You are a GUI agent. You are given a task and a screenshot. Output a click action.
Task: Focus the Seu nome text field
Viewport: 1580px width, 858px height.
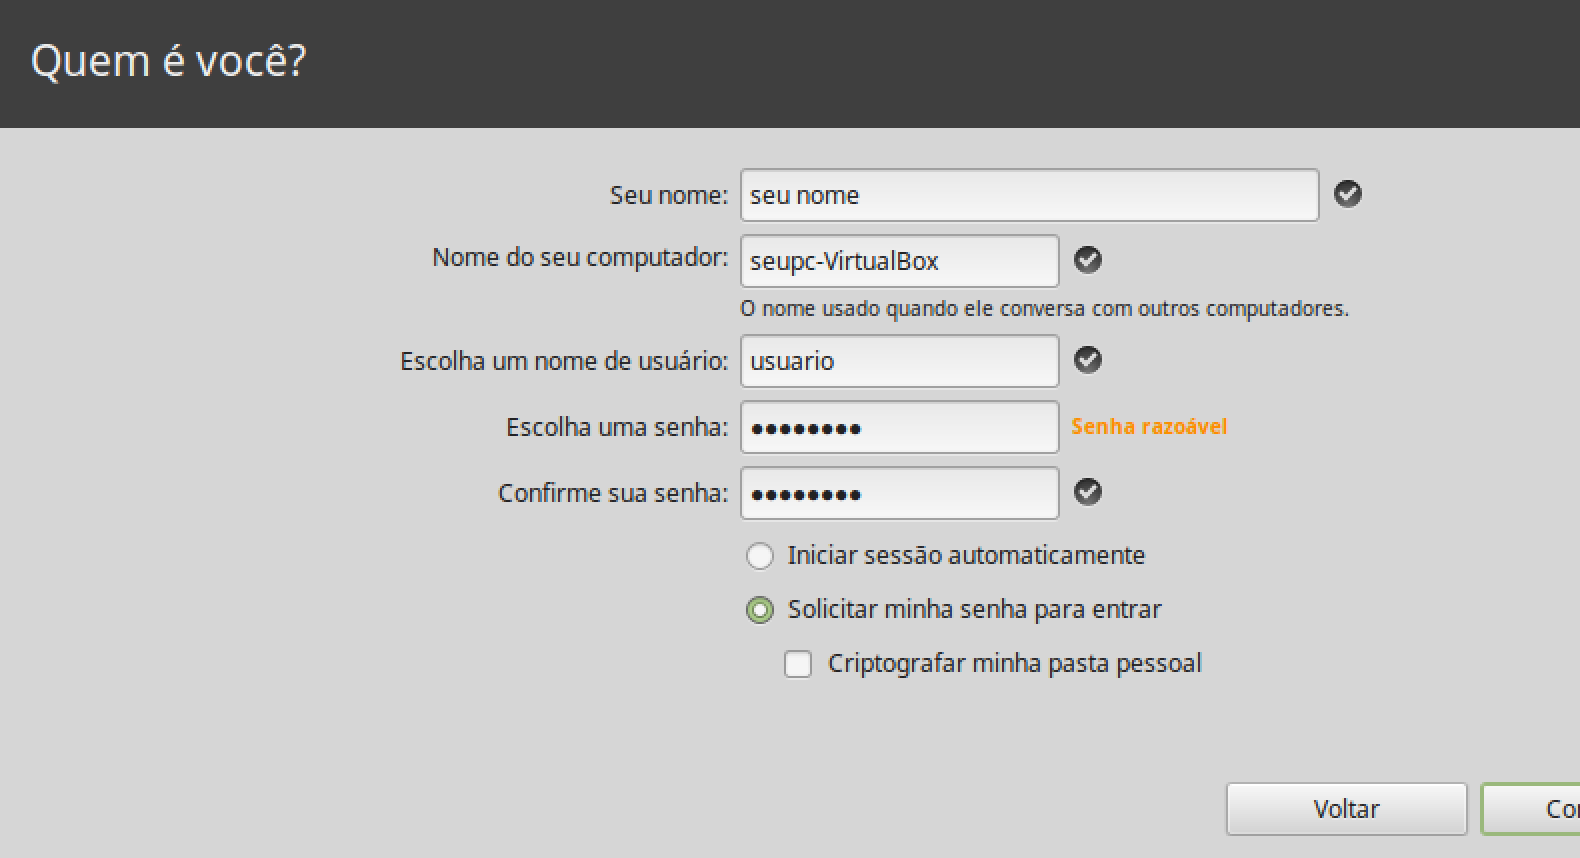(1028, 195)
